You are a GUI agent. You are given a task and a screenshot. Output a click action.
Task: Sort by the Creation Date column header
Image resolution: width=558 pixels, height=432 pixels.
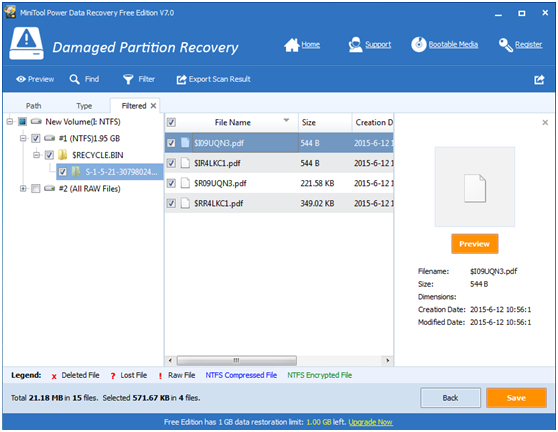click(x=373, y=122)
